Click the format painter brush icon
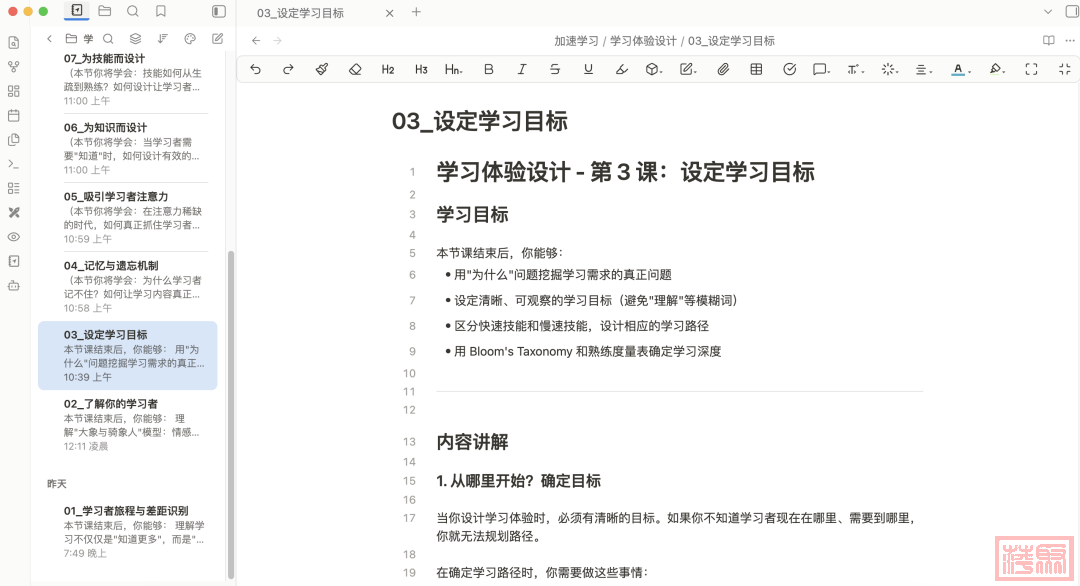The image size is (1080, 586). (321, 69)
